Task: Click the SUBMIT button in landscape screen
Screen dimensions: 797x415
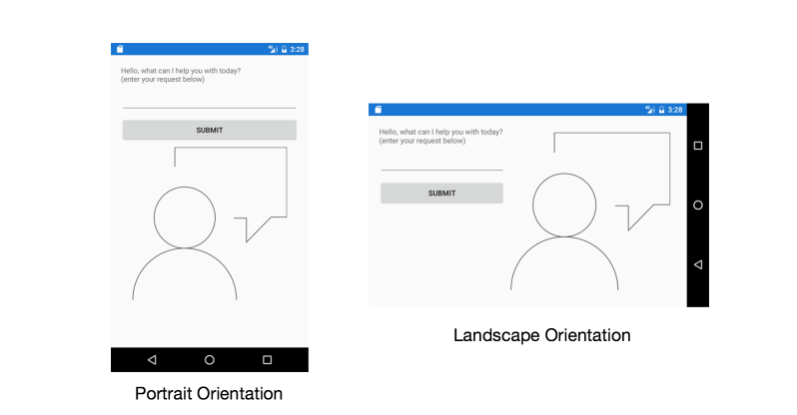Action: [x=442, y=193]
